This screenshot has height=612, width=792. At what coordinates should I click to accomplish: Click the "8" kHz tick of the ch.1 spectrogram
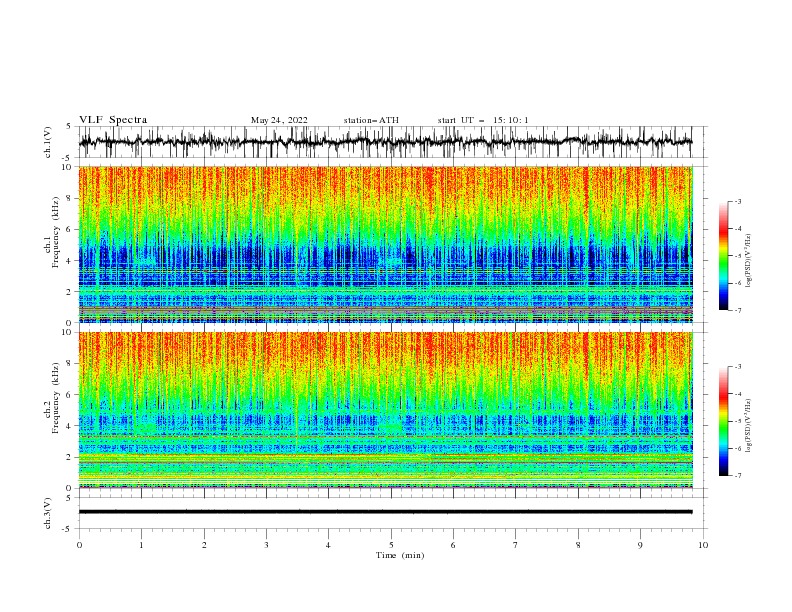click(x=70, y=198)
